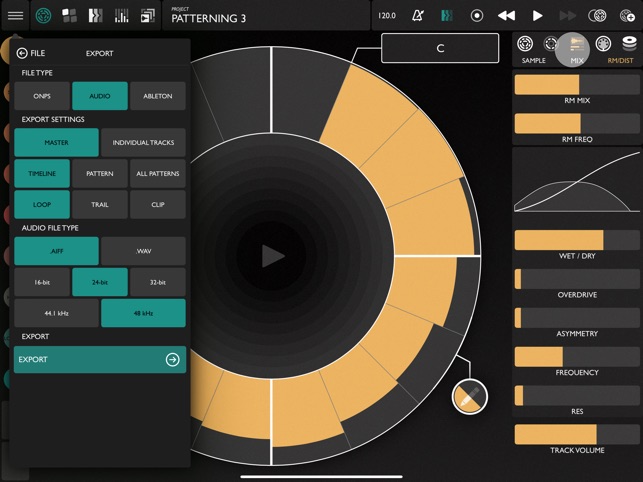Set sample rate to 48 kHz

coord(143,313)
